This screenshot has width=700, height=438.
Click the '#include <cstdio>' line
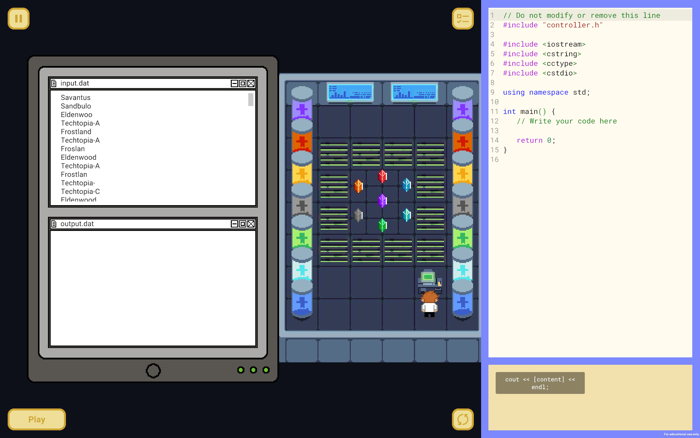click(x=540, y=73)
